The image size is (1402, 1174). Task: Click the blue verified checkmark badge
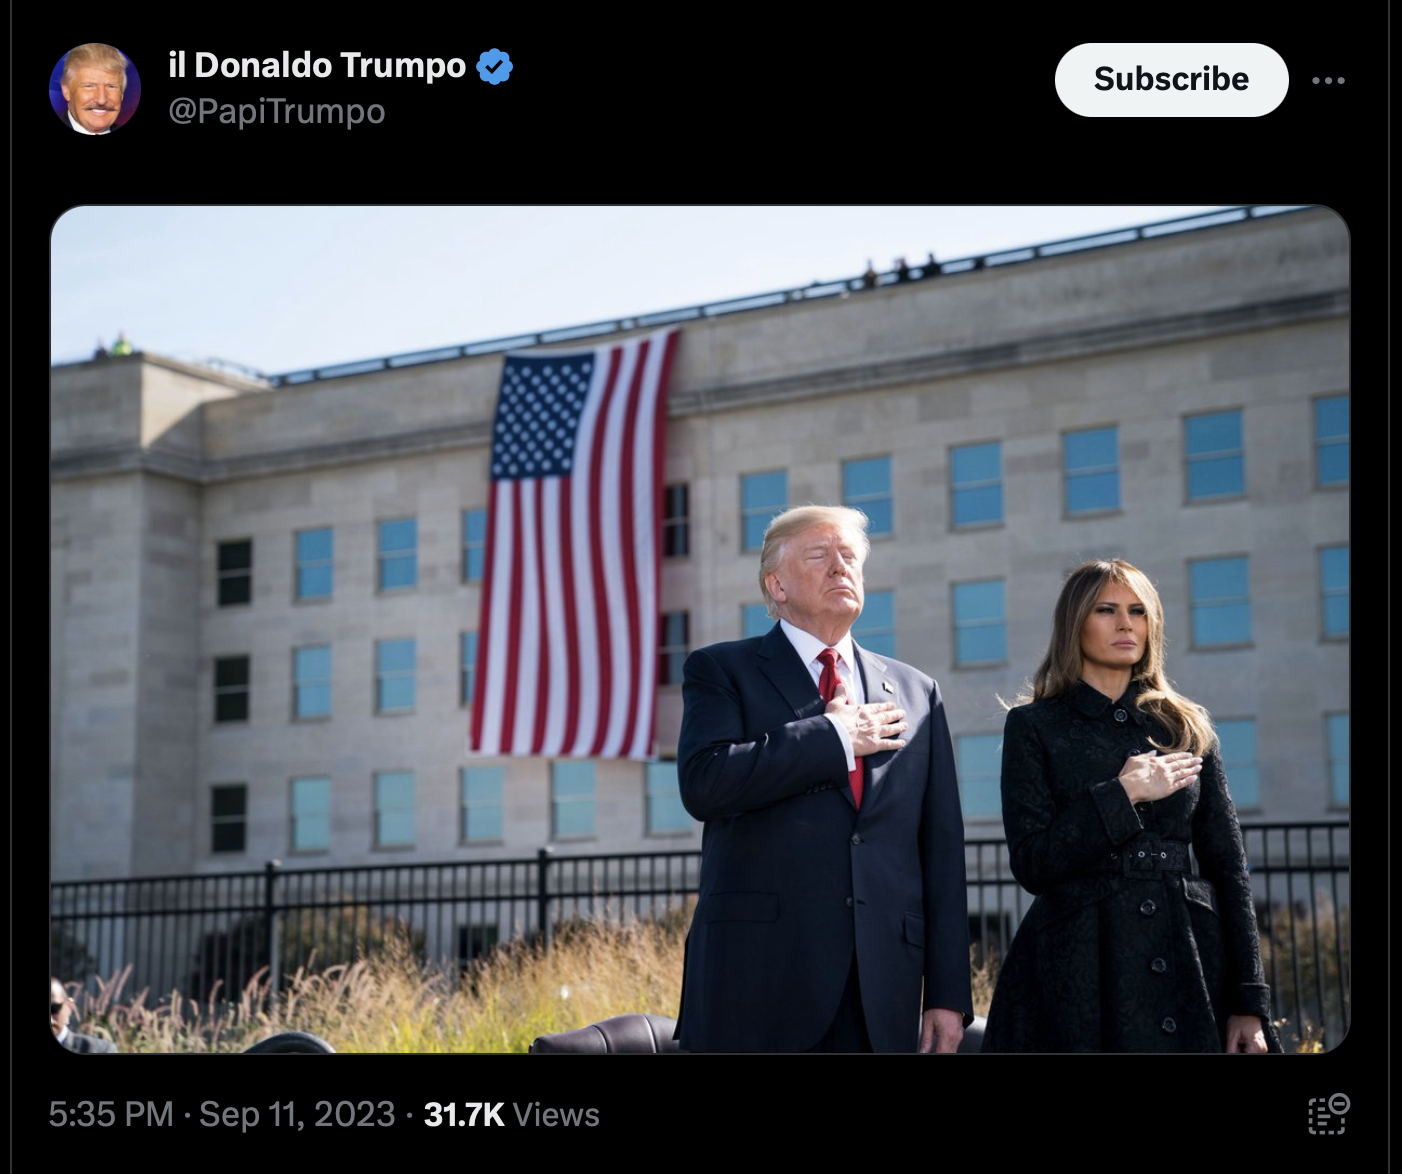pyautogui.click(x=494, y=66)
